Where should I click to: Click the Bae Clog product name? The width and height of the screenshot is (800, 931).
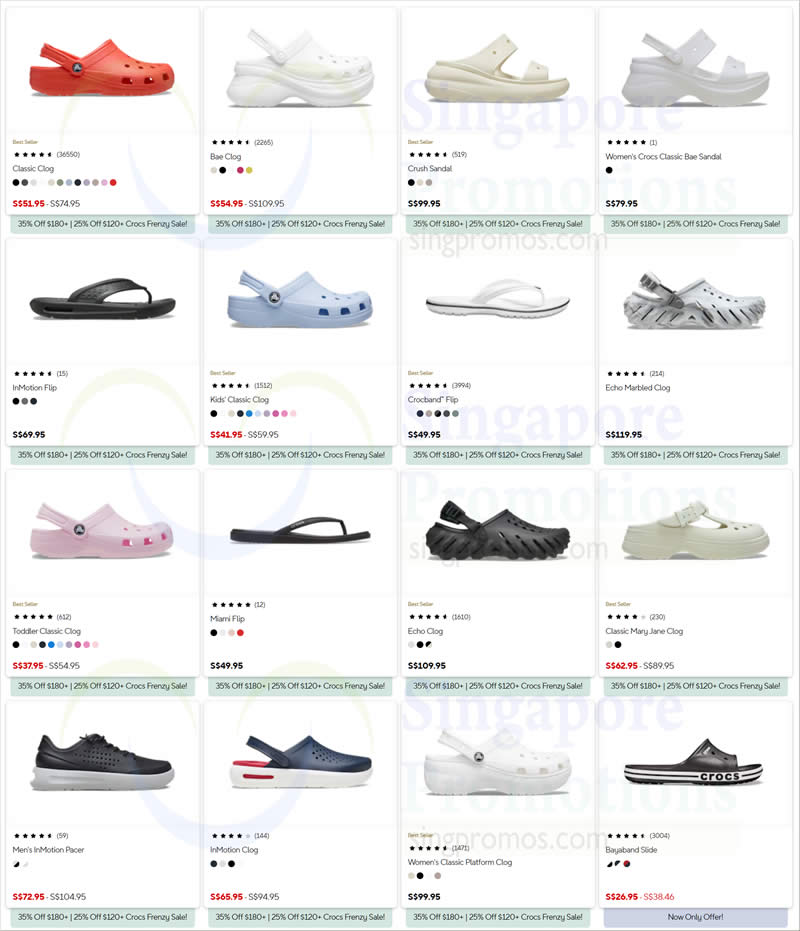click(225, 156)
